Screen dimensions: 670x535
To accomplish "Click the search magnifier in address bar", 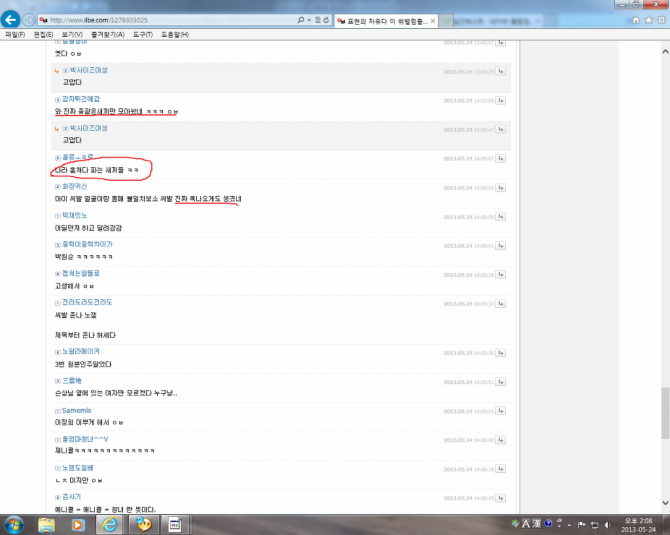I will coord(301,20).
